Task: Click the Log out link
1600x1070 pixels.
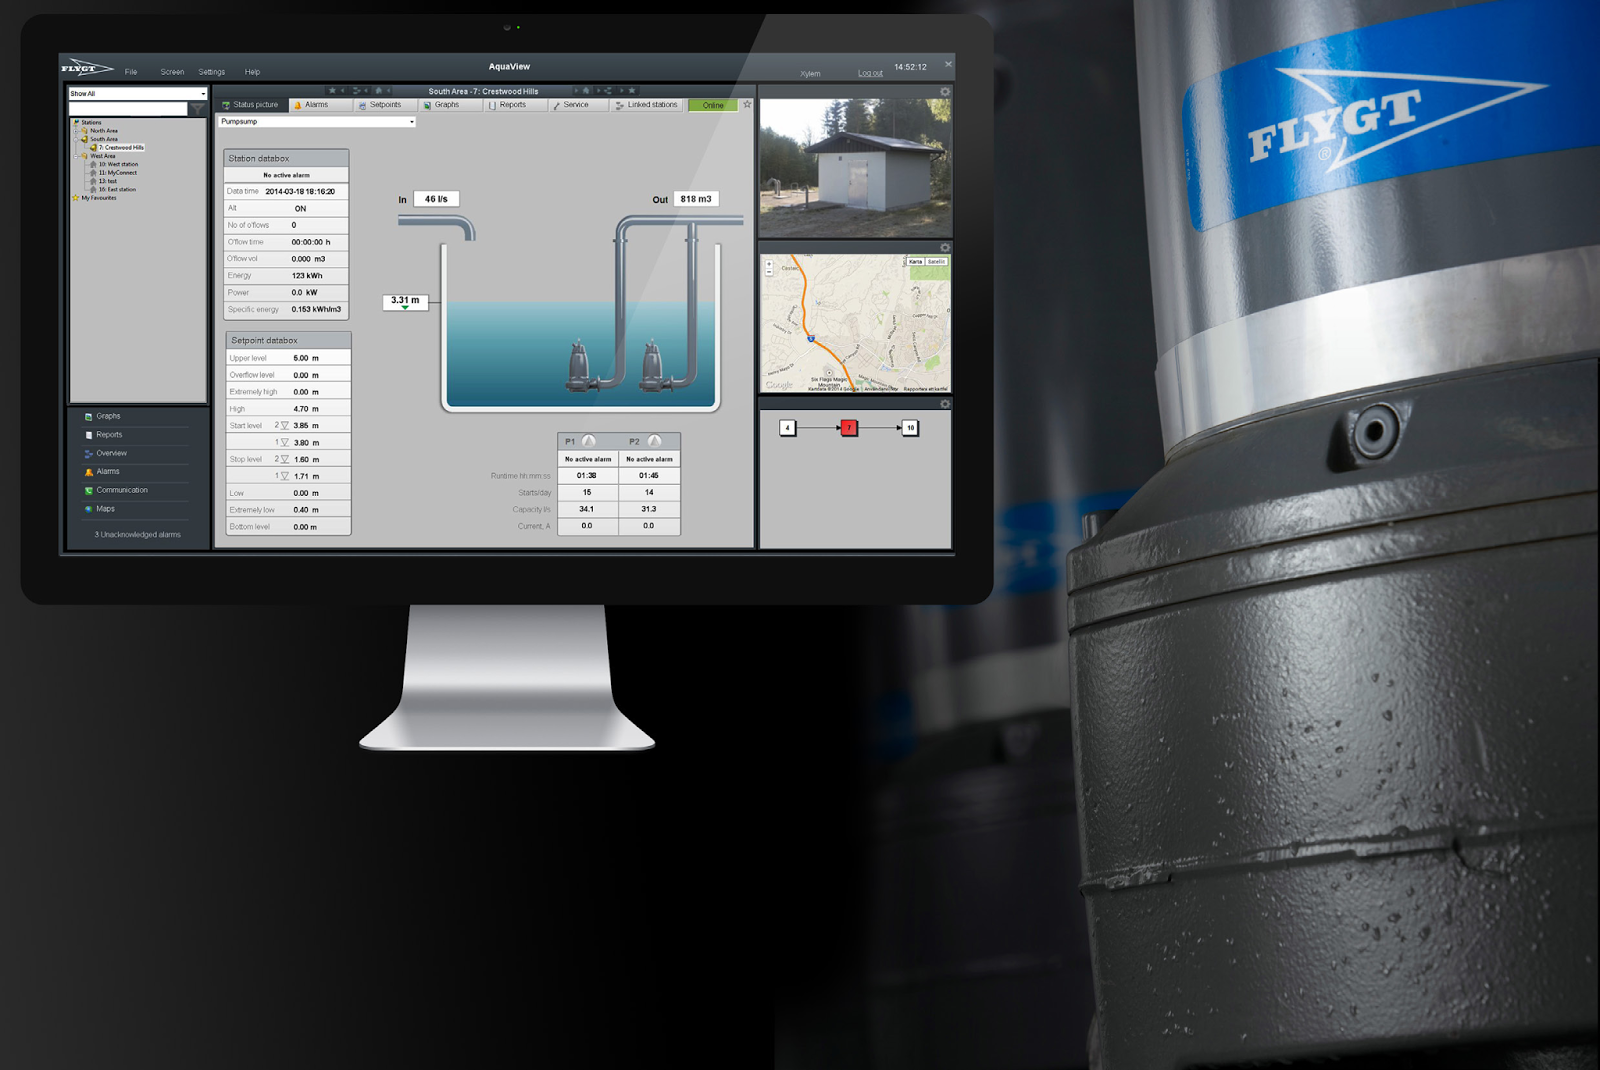Action: 870,73
